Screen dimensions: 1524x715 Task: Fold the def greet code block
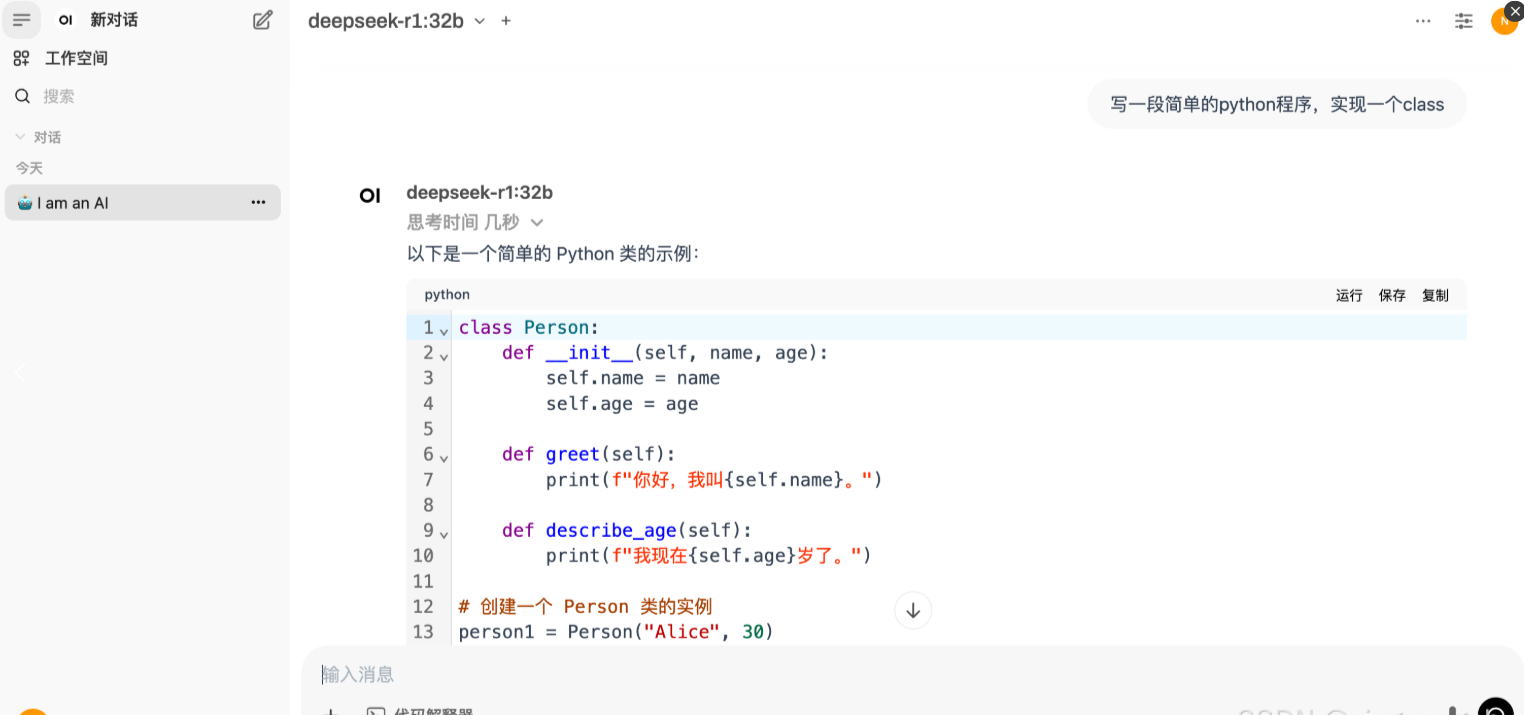coord(444,457)
